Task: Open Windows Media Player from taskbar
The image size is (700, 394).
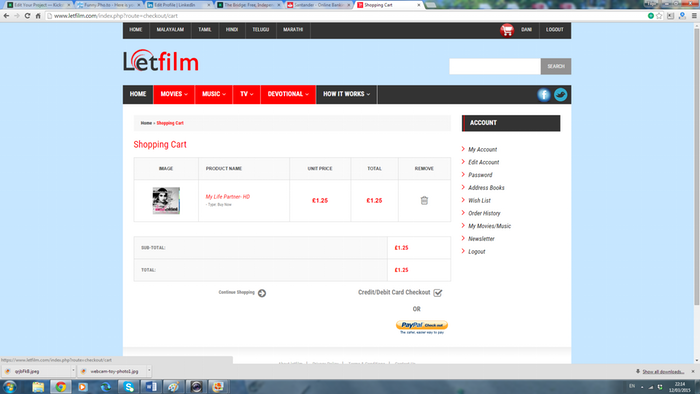Action: coord(83,386)
